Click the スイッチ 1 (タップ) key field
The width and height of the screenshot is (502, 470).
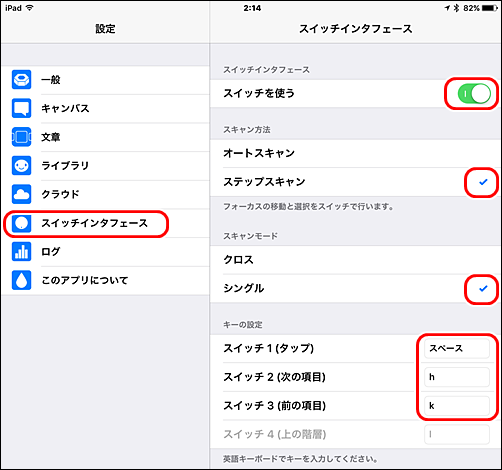457,348
